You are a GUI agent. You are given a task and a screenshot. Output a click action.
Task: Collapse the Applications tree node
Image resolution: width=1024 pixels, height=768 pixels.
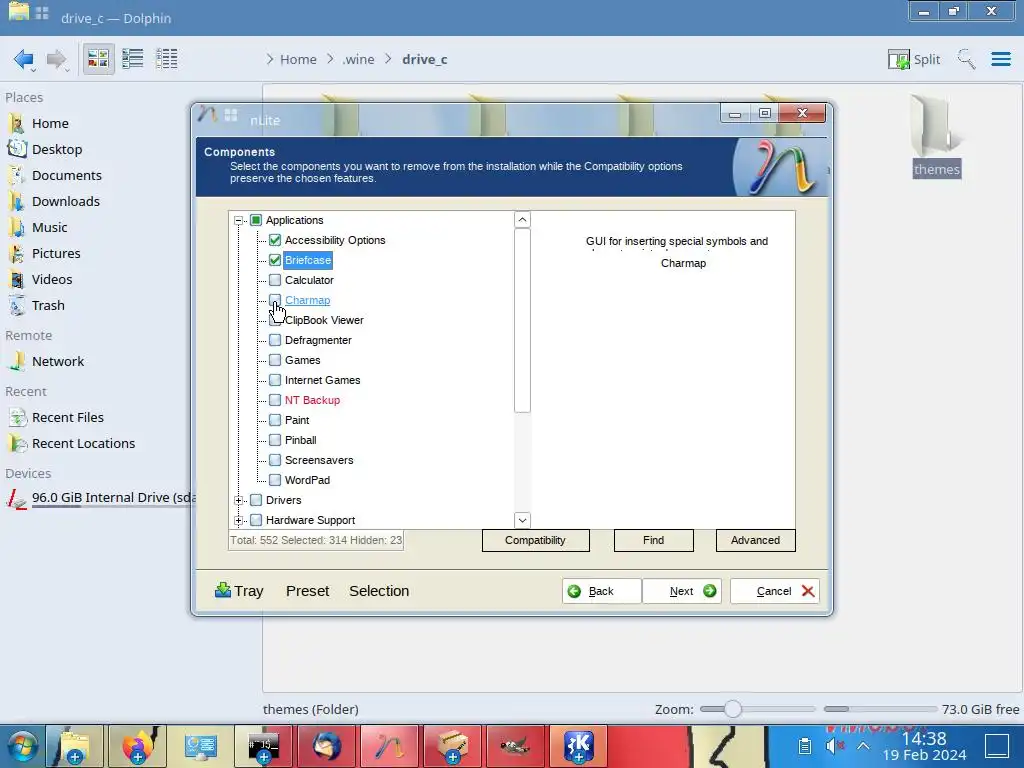point(238,220)
